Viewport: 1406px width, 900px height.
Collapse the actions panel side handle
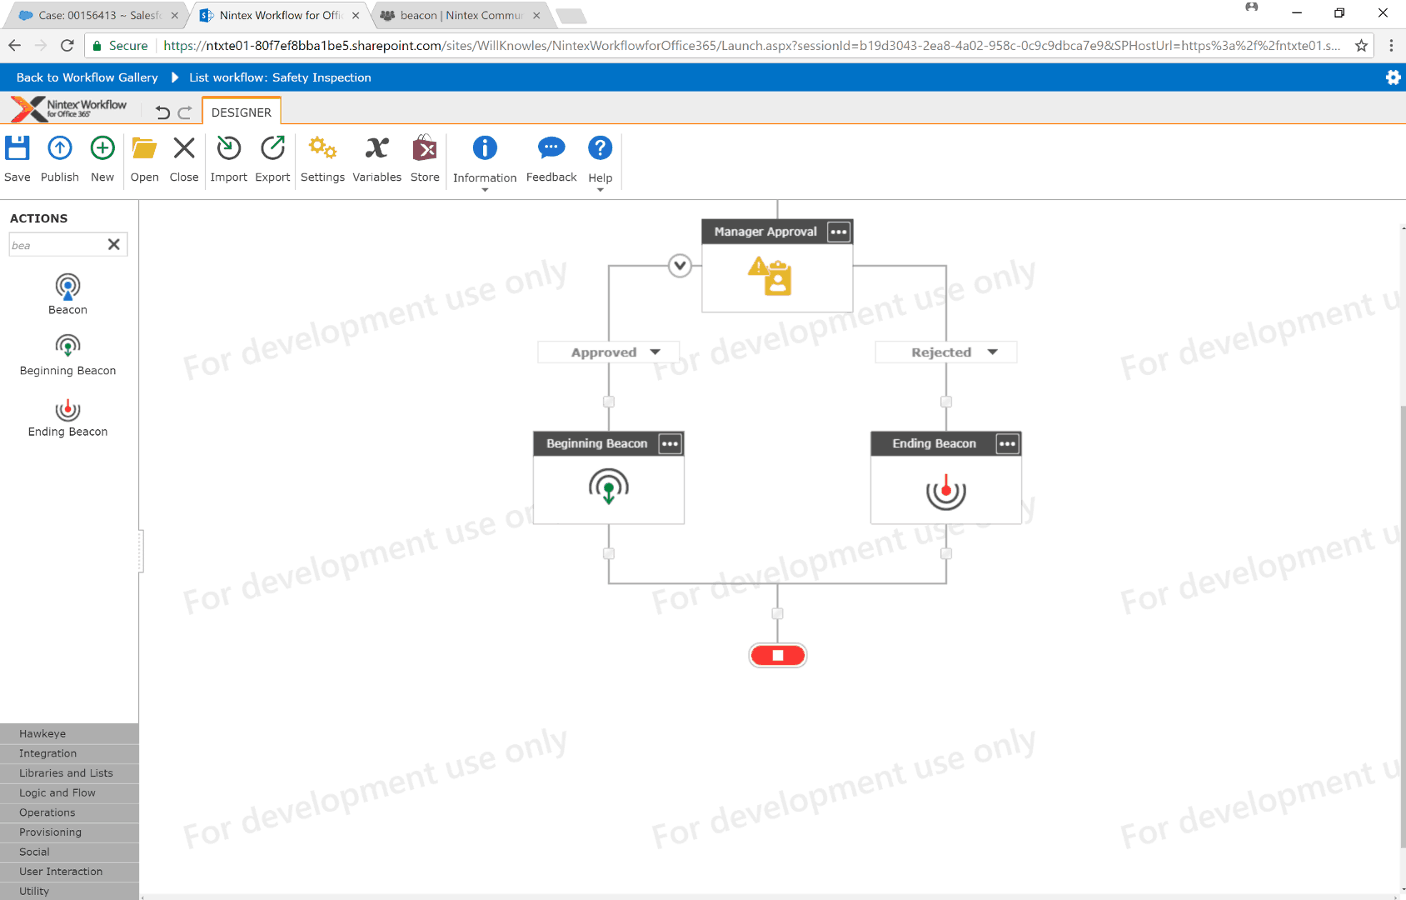(x=141, y=551)
